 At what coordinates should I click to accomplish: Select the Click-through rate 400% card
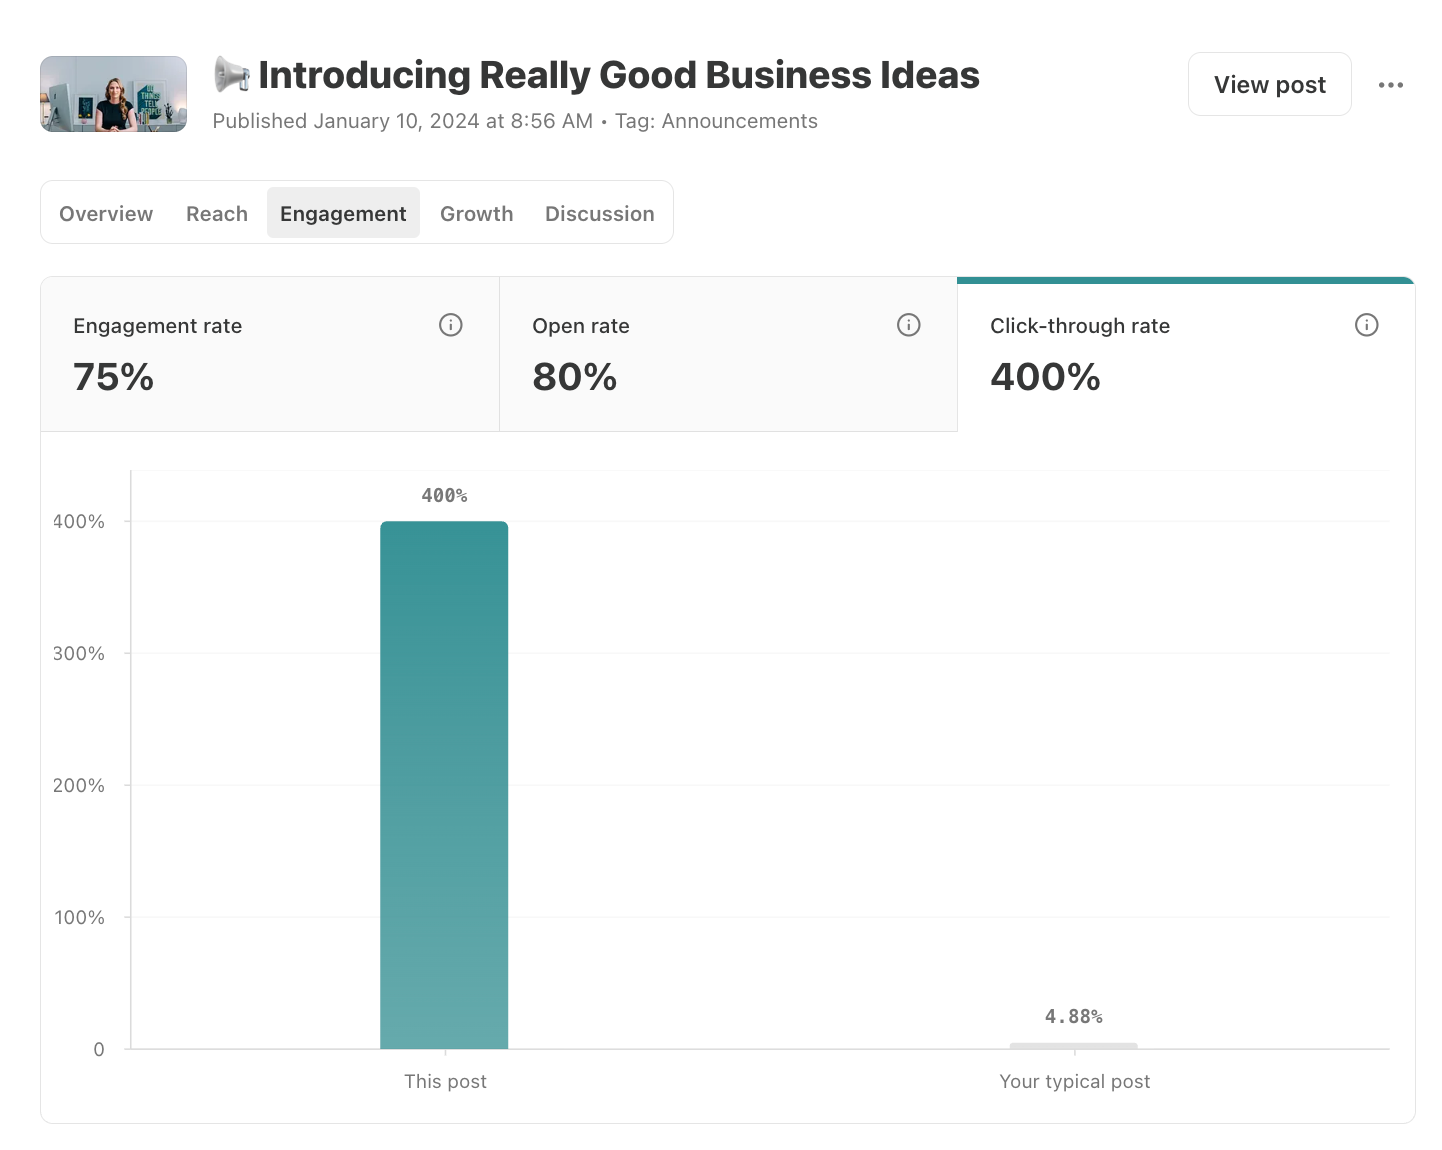(x=1186, y=354)
